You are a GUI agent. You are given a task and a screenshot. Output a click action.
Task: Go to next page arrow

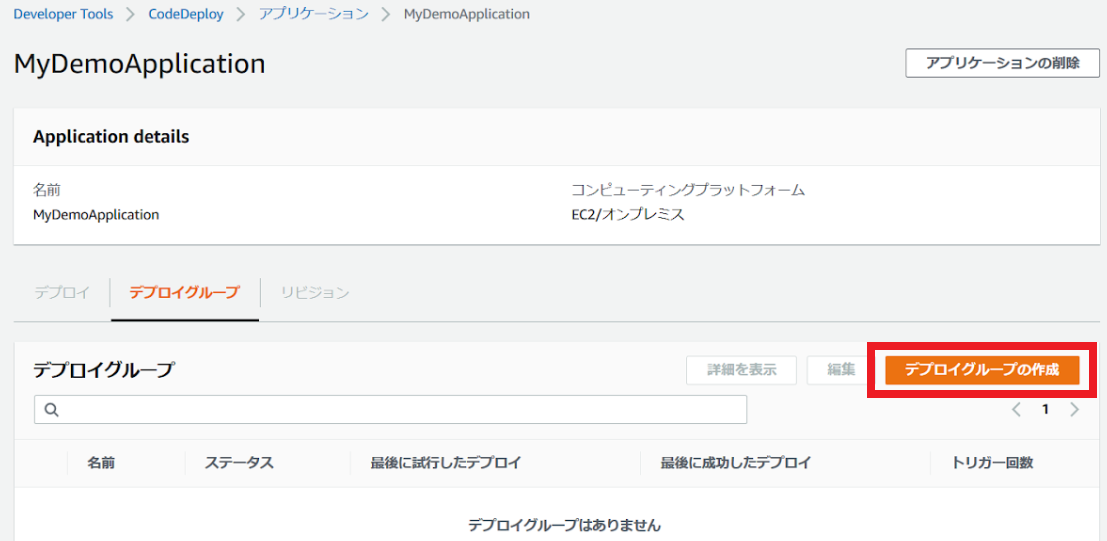click(1075, 410)
